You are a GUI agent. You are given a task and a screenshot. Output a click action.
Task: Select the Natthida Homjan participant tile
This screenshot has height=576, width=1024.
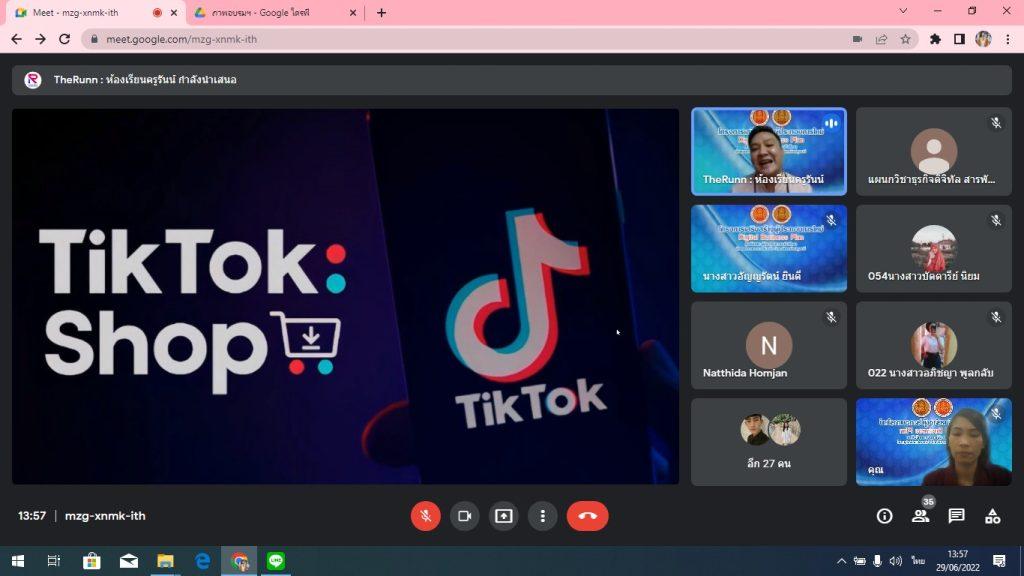tap(769, 345)
